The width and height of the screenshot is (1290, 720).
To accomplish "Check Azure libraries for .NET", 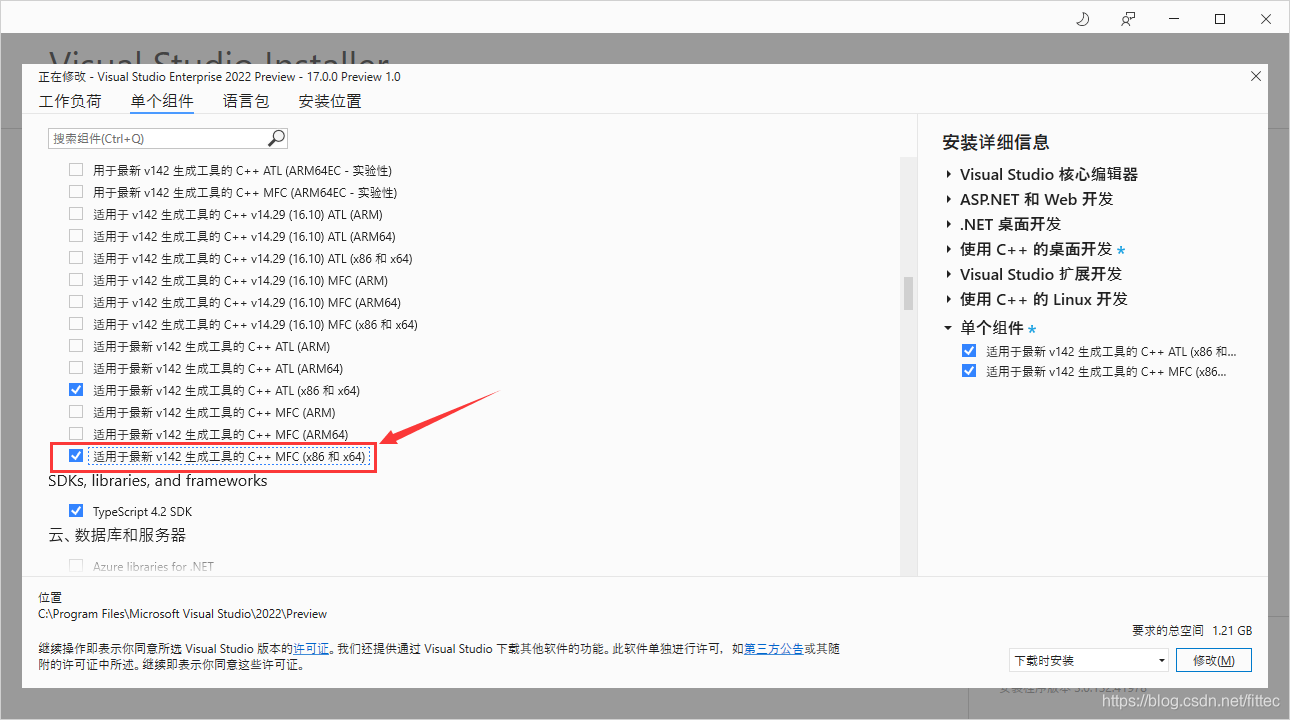I will [76, 566].
